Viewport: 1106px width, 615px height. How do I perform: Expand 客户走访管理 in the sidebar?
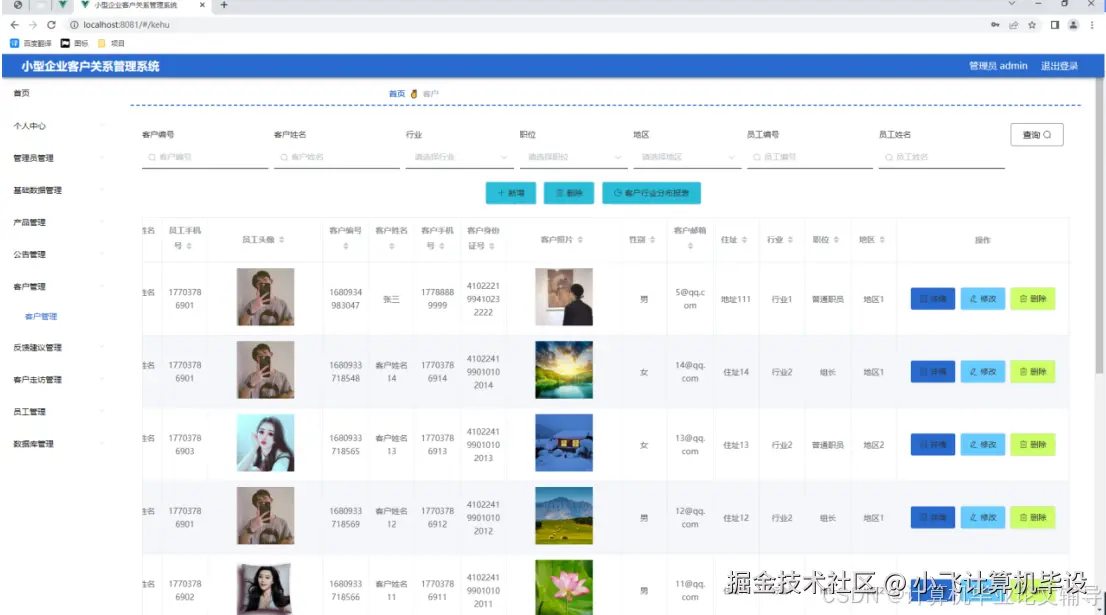(59, 379)
